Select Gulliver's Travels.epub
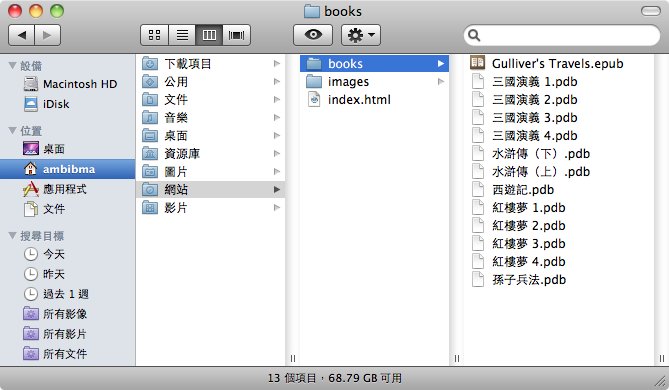 pos(558,64)
